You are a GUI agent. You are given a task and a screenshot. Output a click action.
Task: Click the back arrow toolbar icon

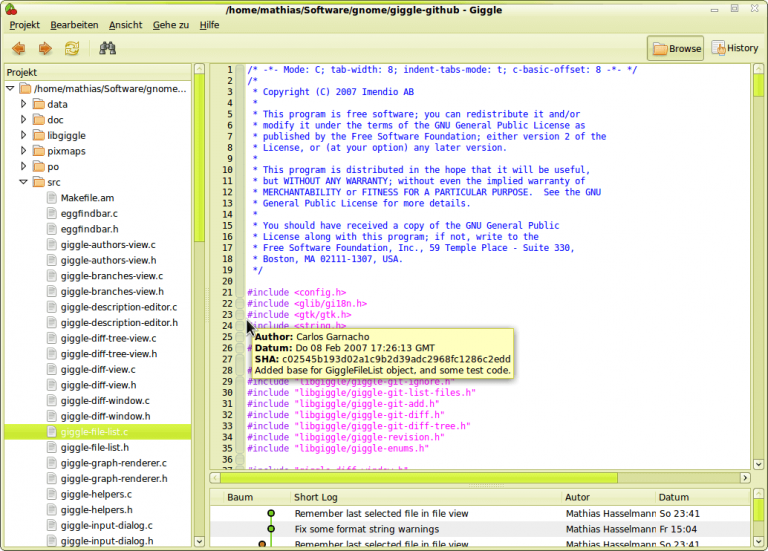[x=18, y=48]
